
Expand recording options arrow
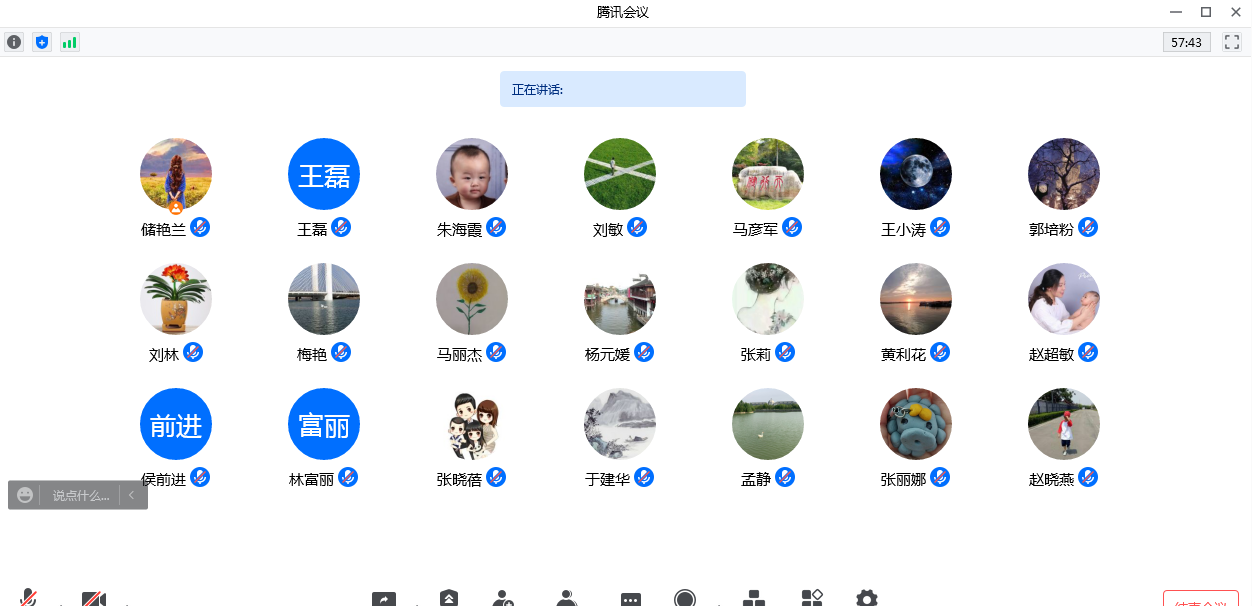click(x=717, y=603)
